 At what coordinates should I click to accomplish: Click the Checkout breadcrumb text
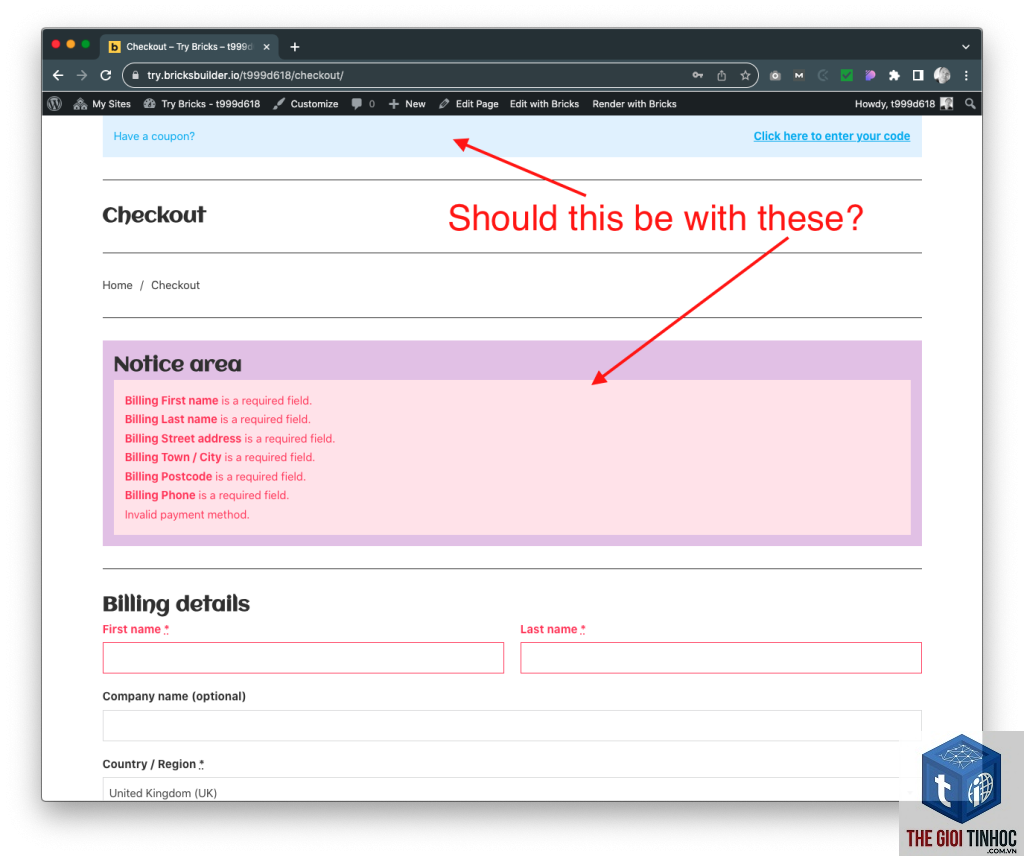175,285
